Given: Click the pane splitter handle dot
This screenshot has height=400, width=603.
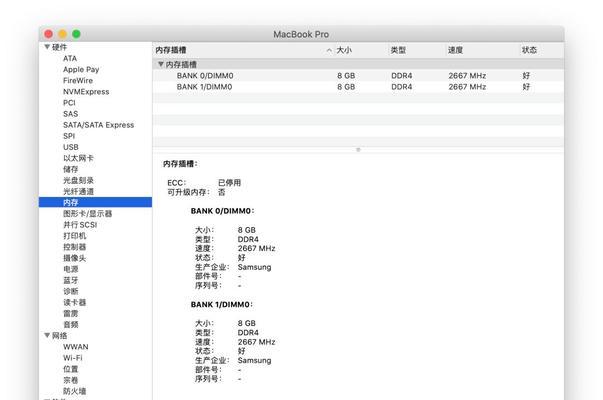Looking at the screenshot, I should click(358, 150).
